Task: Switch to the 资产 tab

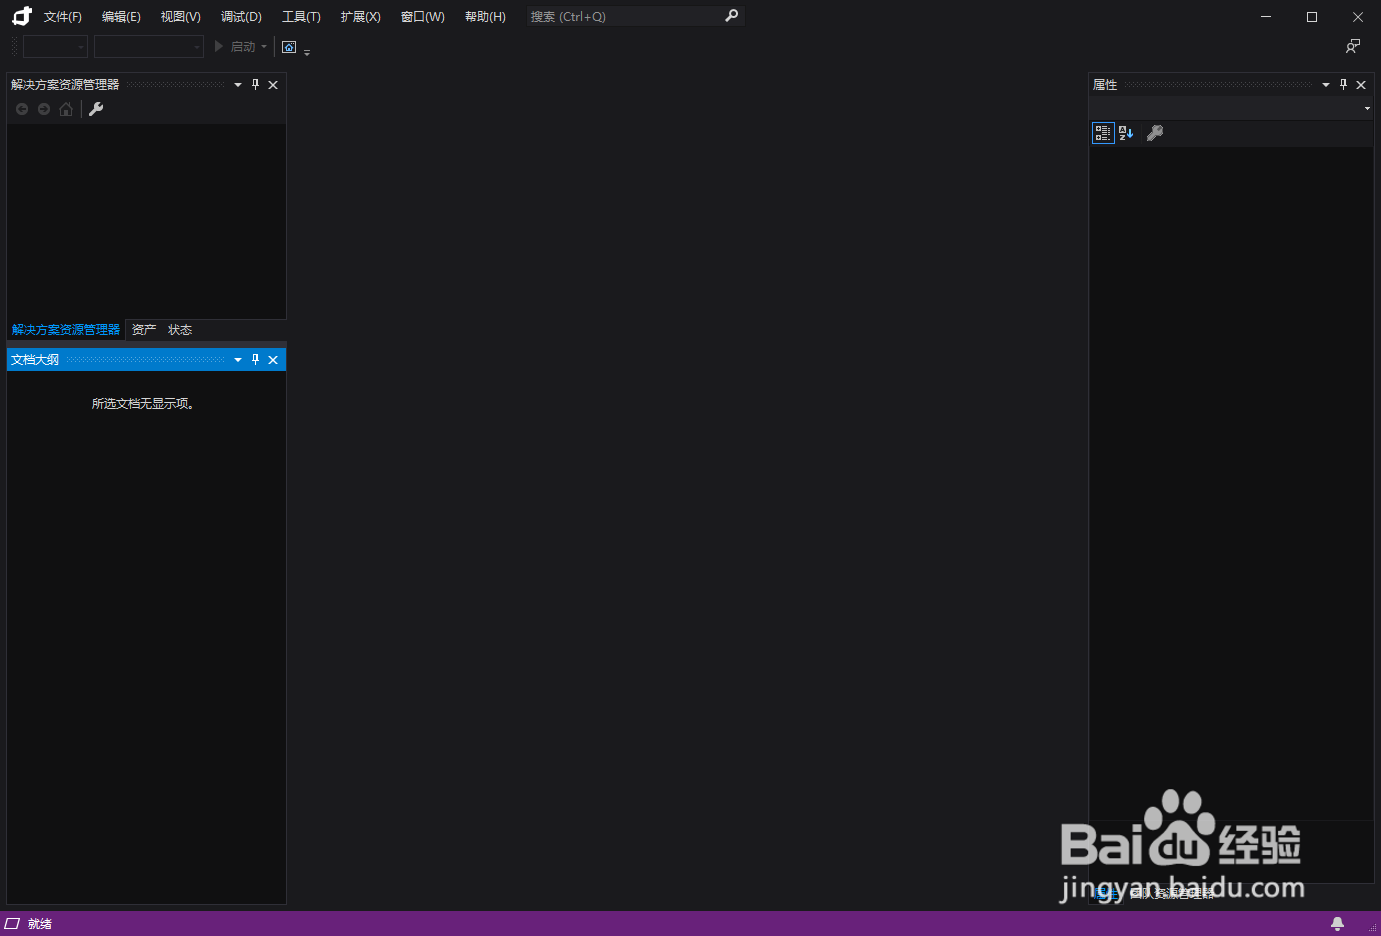Action: coord(142,329)
